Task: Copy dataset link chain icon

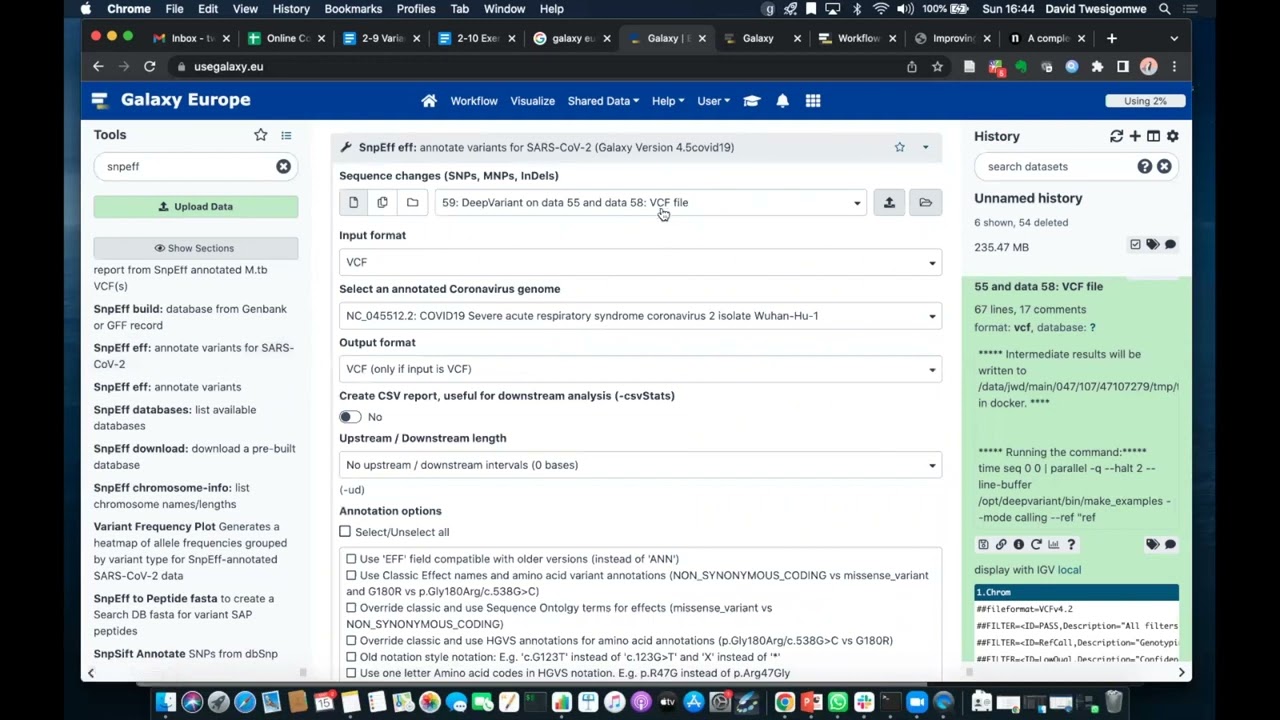Action: click(1001, 545)
